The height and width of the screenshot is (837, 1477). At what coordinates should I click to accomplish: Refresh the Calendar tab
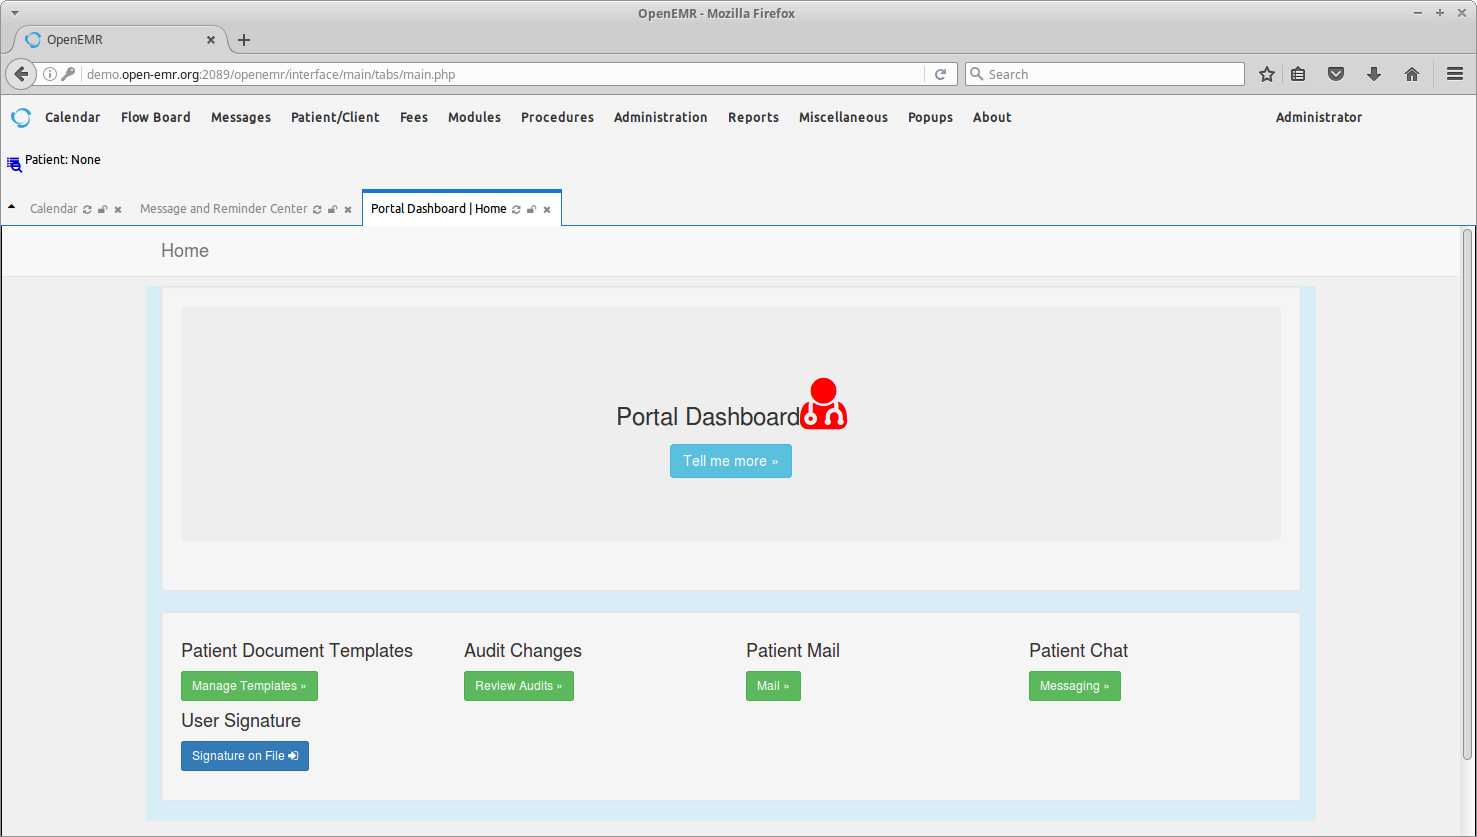(87, 209)
